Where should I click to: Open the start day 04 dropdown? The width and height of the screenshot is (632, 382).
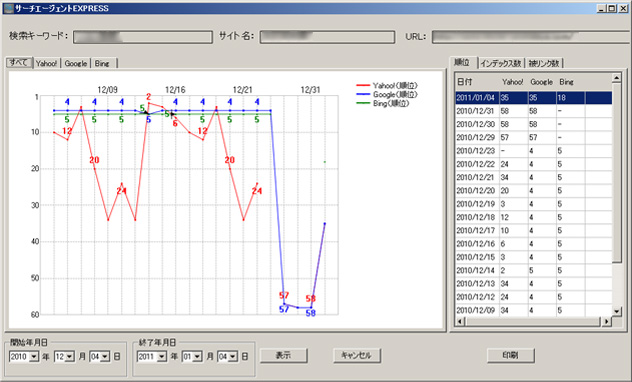(x=105, y=357)
